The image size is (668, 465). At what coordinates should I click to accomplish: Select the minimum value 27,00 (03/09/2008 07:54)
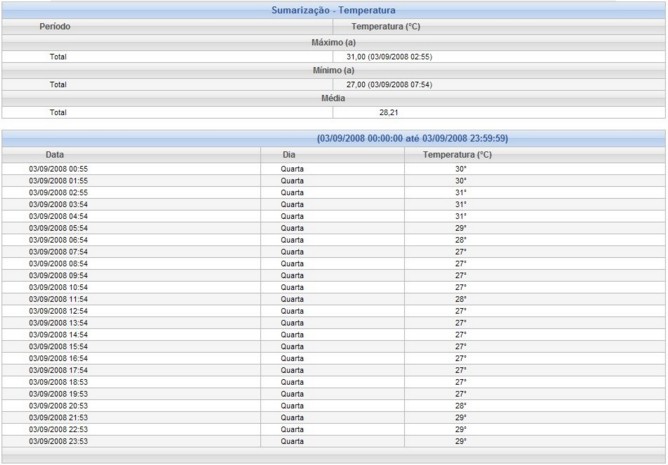tap(395, 85)
